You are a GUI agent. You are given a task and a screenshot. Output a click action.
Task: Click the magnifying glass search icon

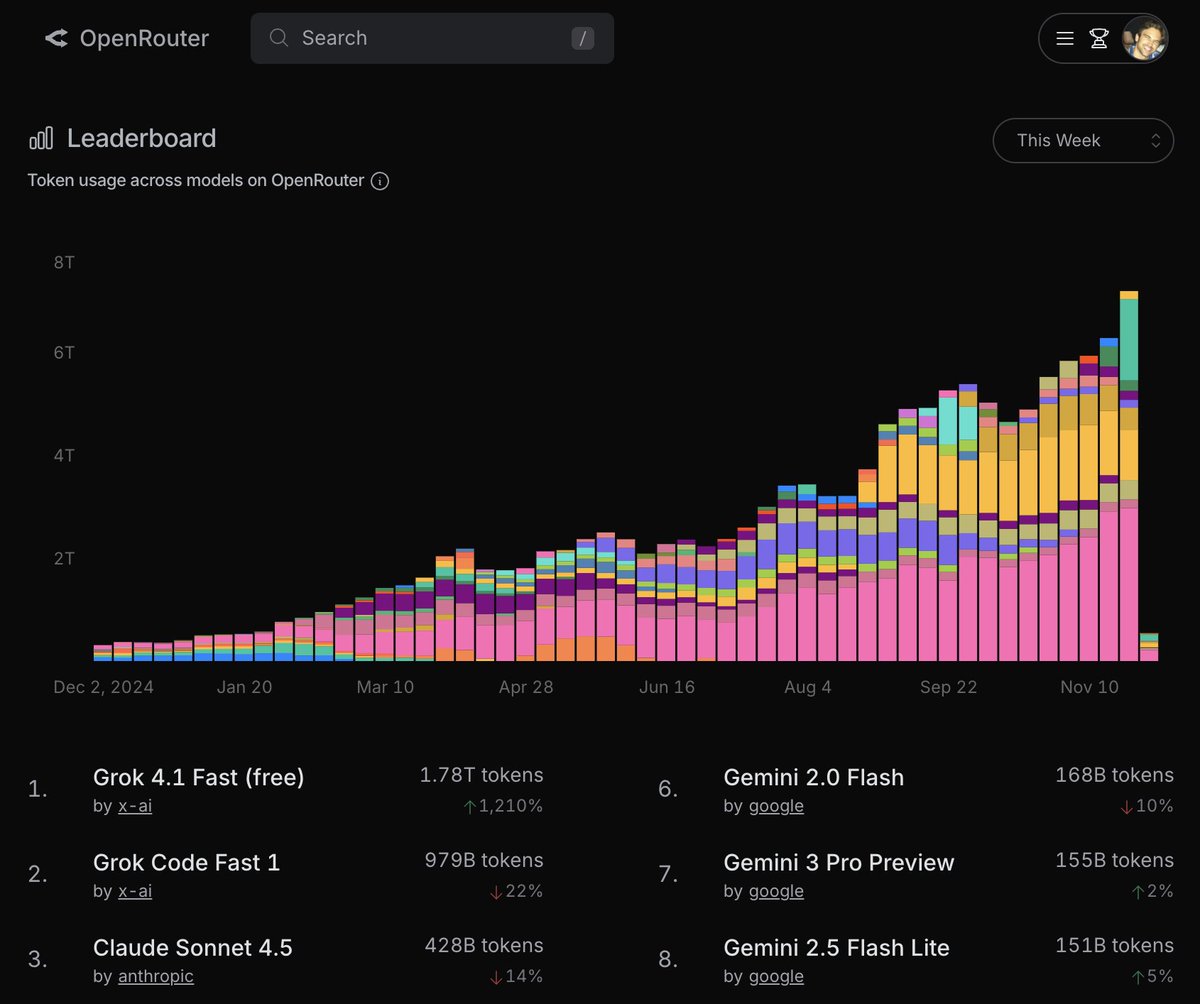click(278, 38)
